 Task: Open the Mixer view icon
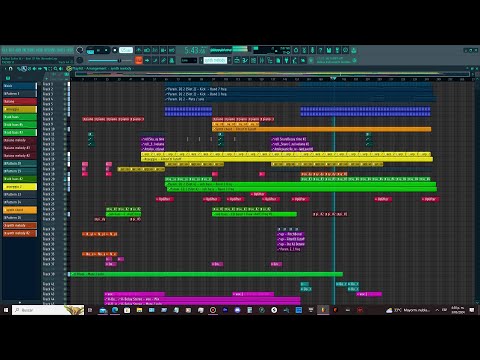[262, 60]
